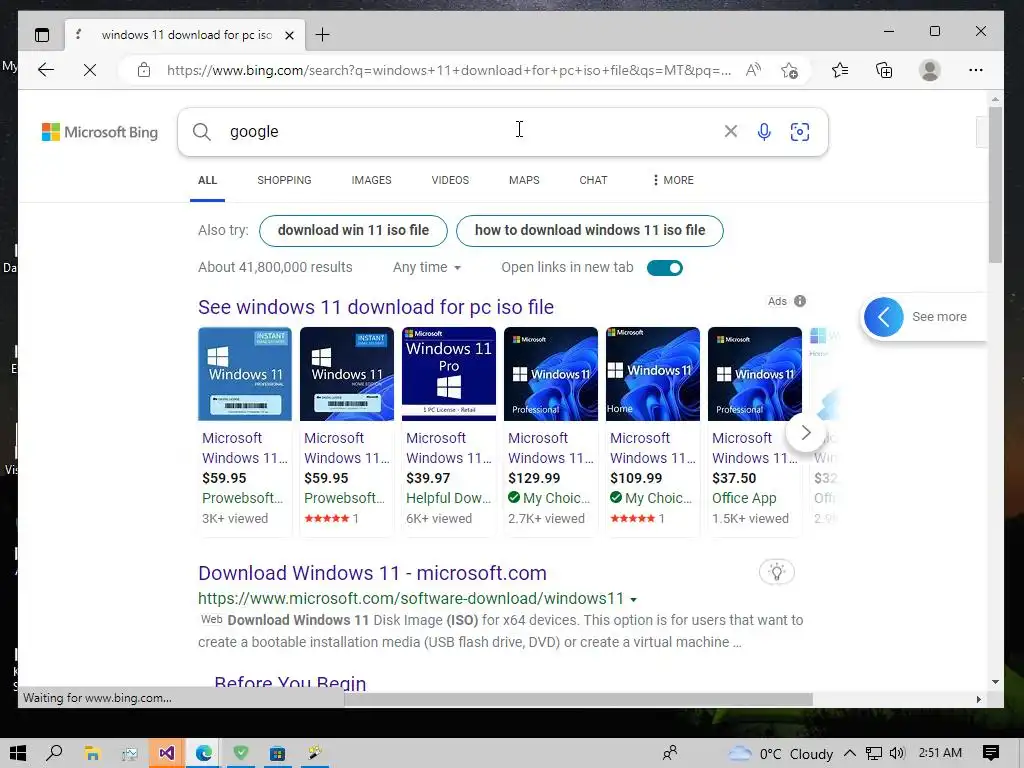Switch to the IMAGES tab
1024x768 pixels.
372,180
